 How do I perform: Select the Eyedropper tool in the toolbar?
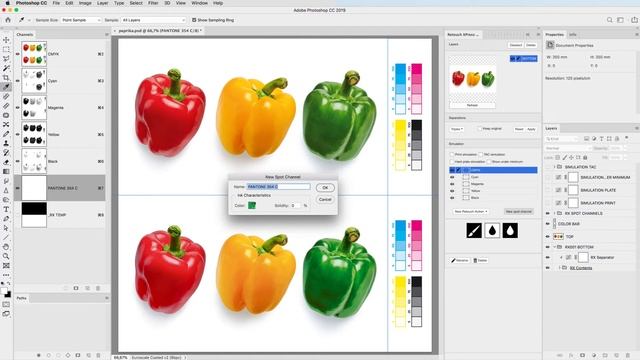[6, 87]
